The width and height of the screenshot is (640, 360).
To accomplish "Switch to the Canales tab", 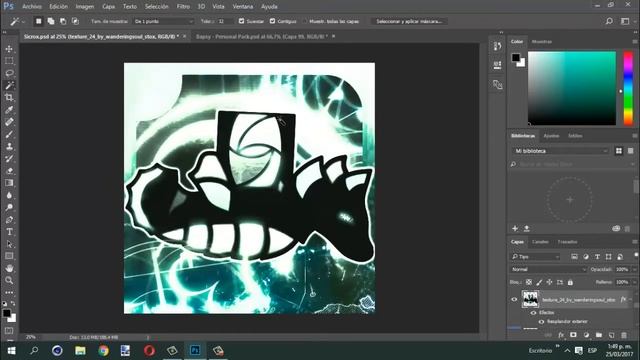I will pos(540,242).
